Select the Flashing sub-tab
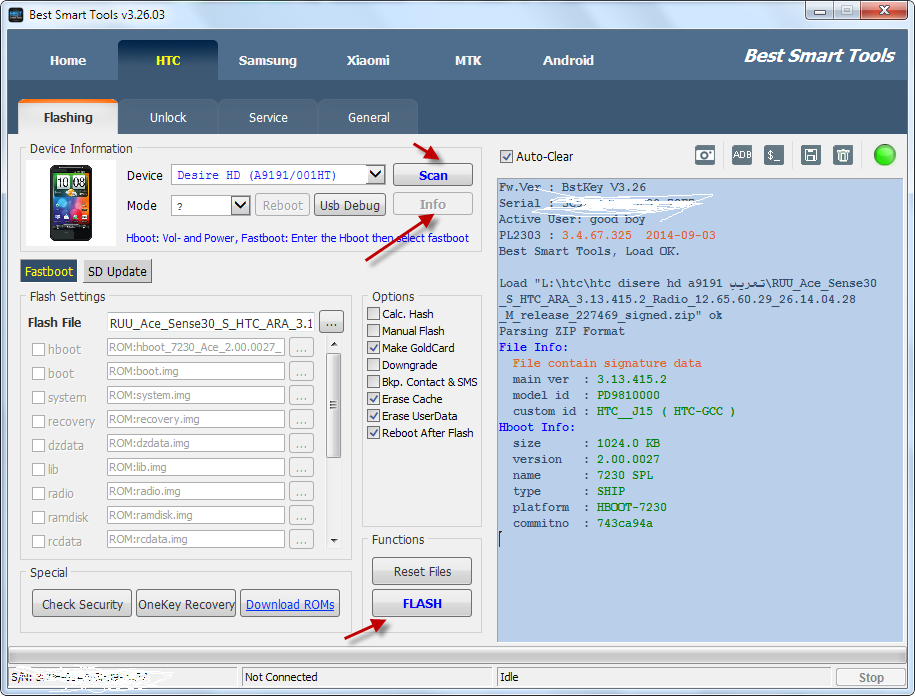Image resolution: width=915 pixels, height=696 pixels. point(68,117)
